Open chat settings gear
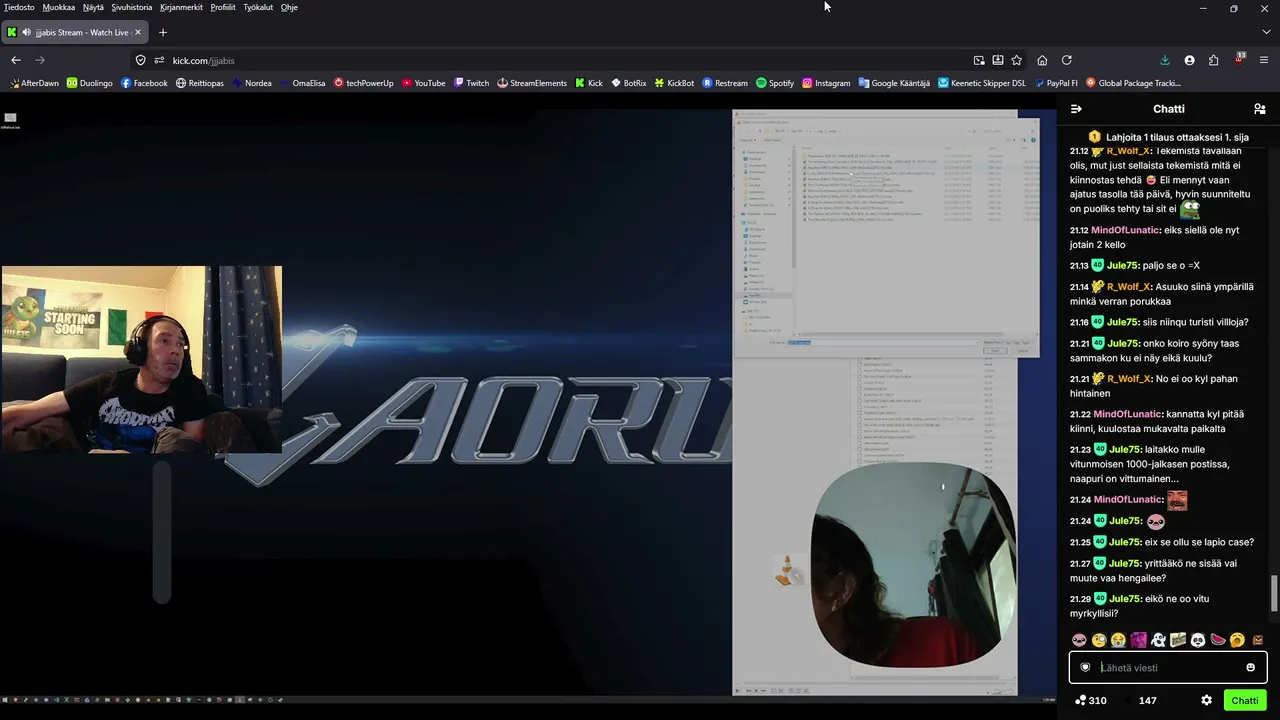This screenshot has width=1280, height=720. [1207, 700]
